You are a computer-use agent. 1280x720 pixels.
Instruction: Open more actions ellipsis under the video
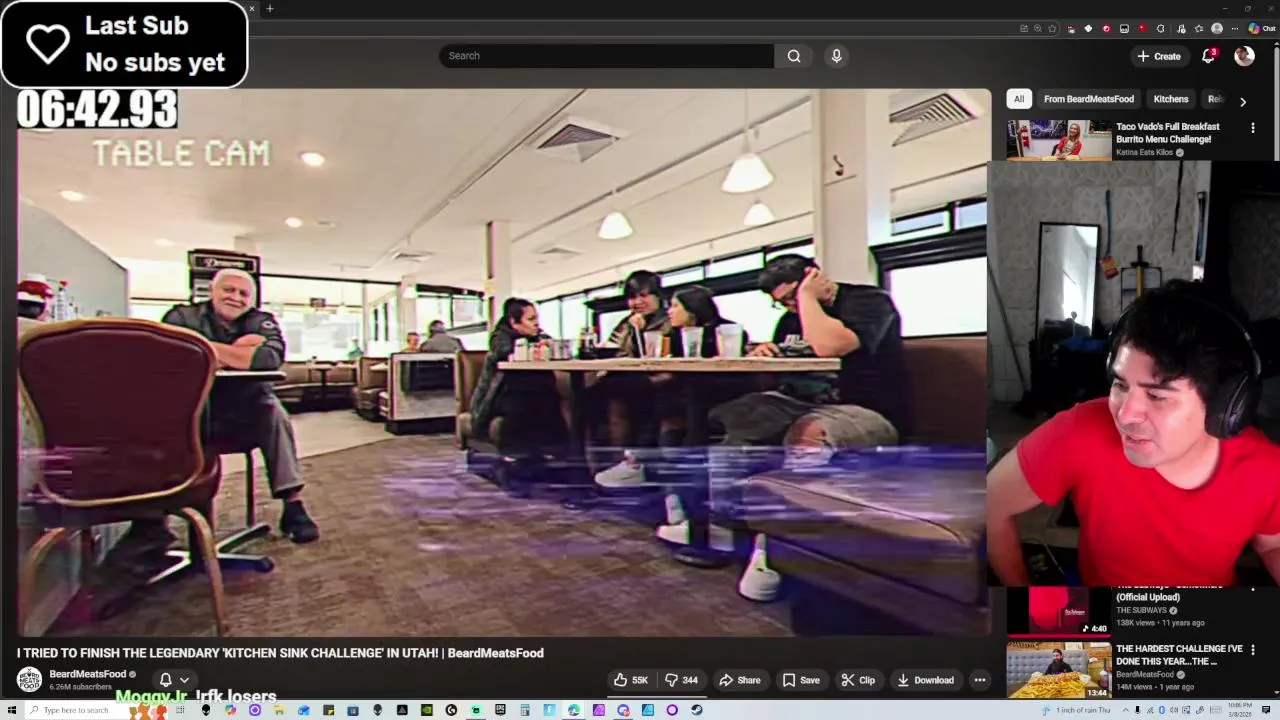[980, 680]
